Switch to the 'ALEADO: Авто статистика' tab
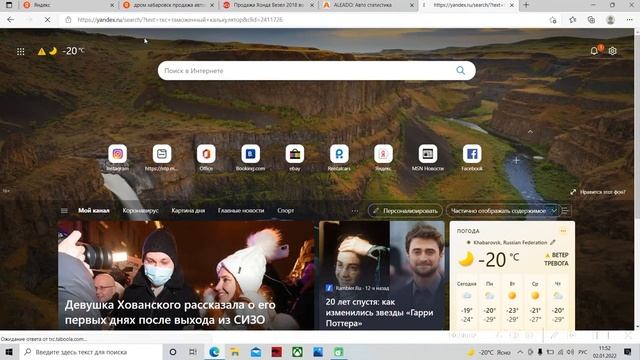The image size is (640, 360). 367,5
